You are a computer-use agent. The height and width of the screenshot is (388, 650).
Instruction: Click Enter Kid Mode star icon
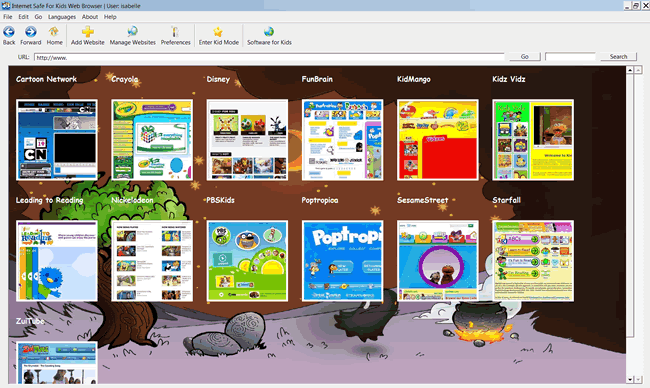tap(218, 32)
